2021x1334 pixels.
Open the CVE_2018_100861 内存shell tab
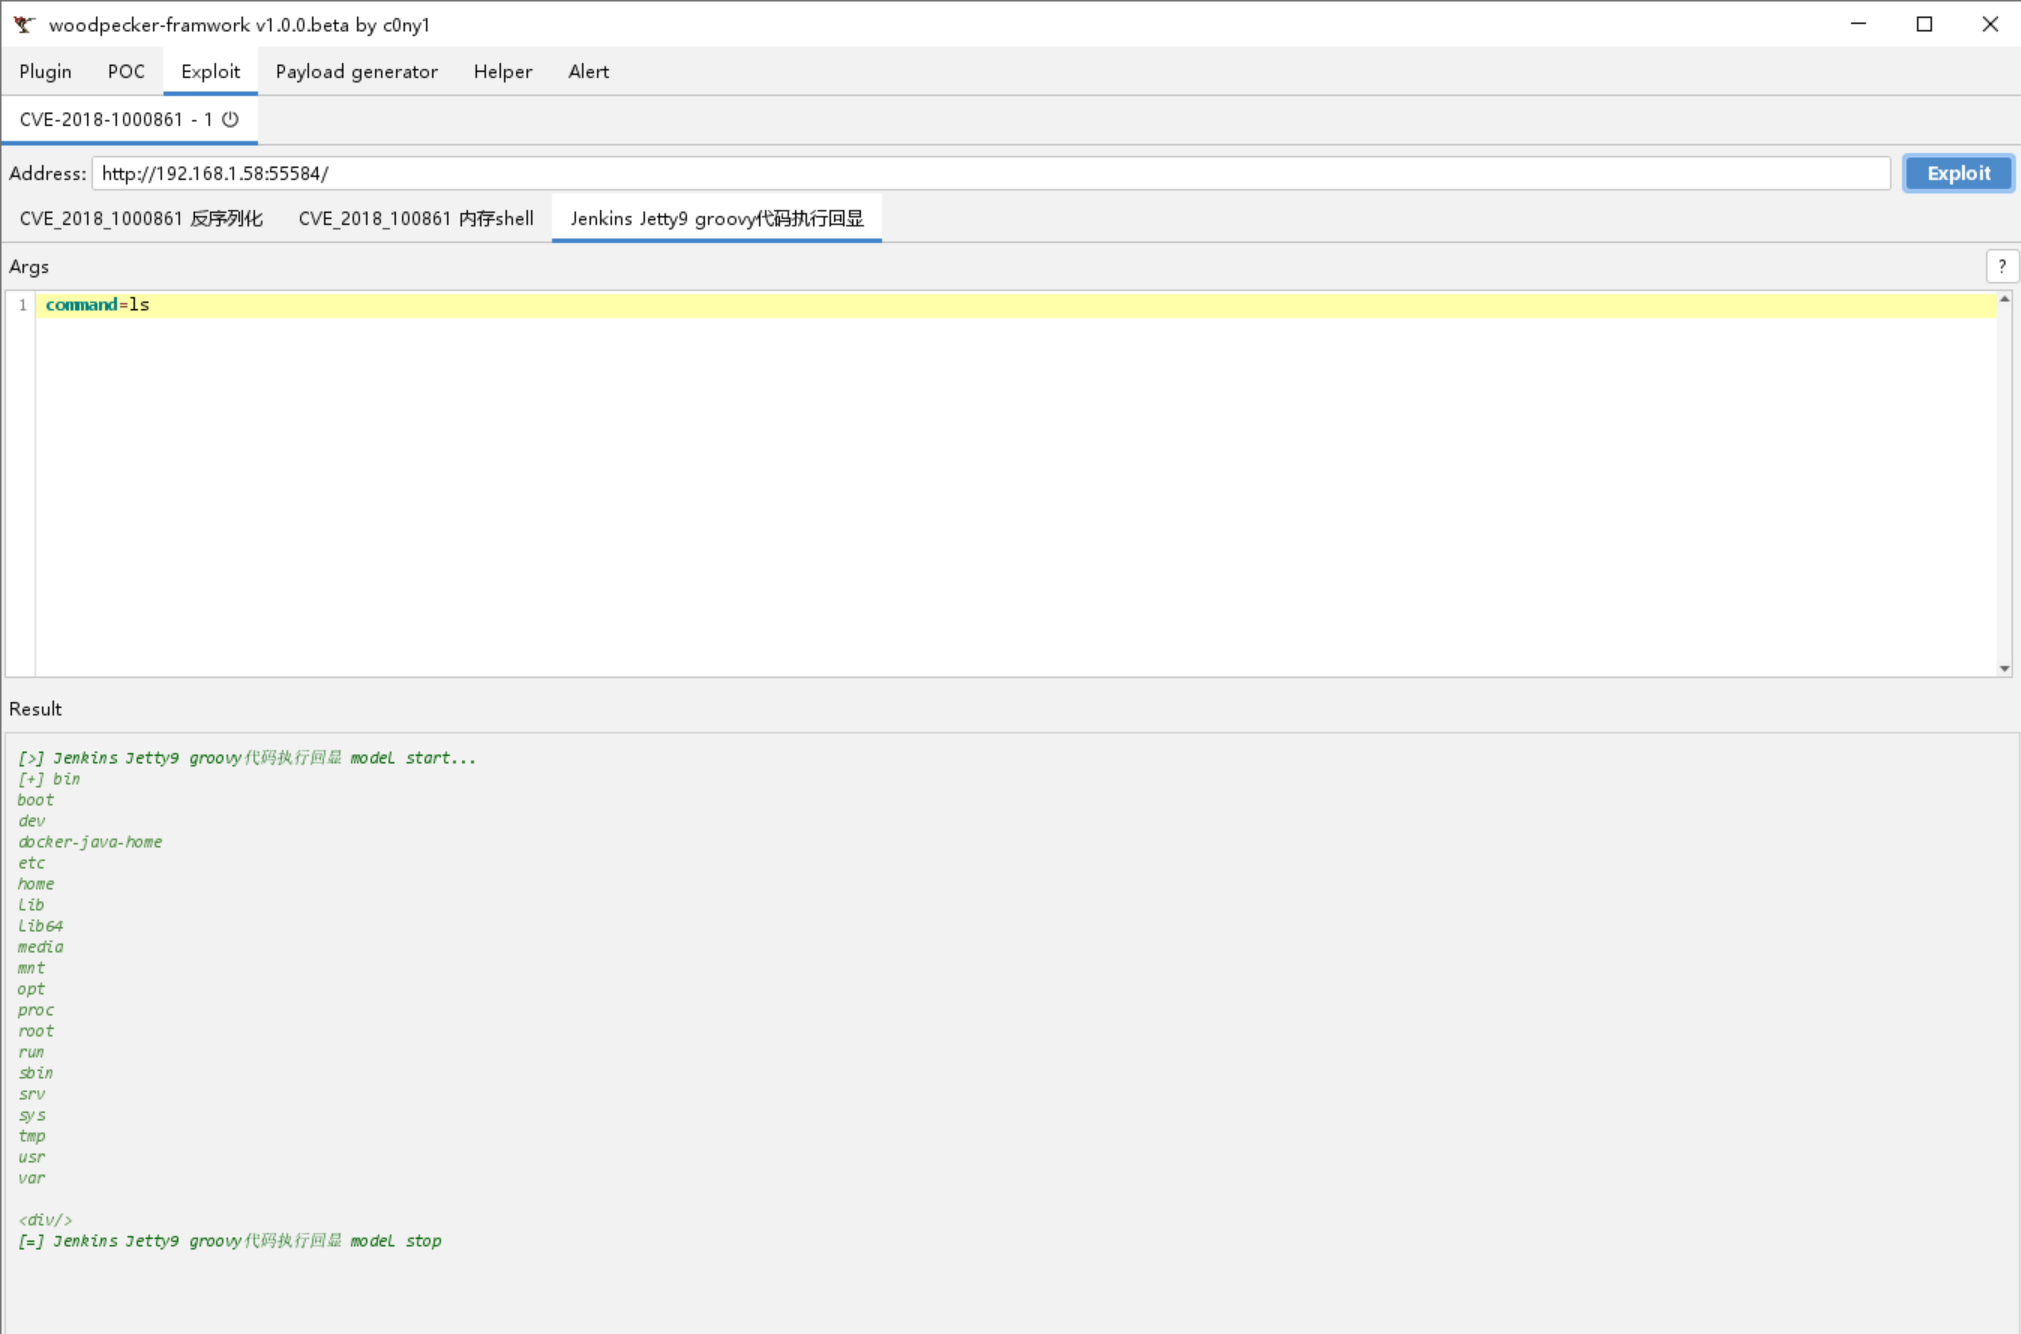[415, 218]
